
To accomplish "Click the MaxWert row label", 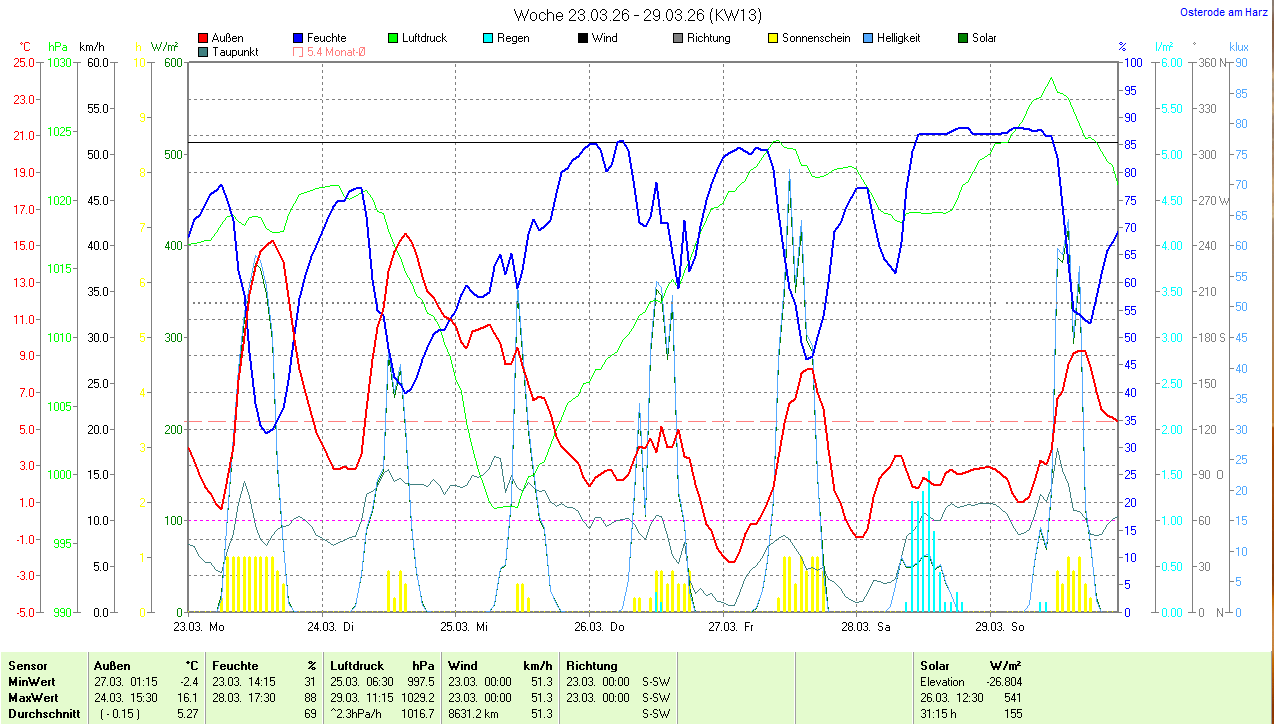I will pos(33,698).
